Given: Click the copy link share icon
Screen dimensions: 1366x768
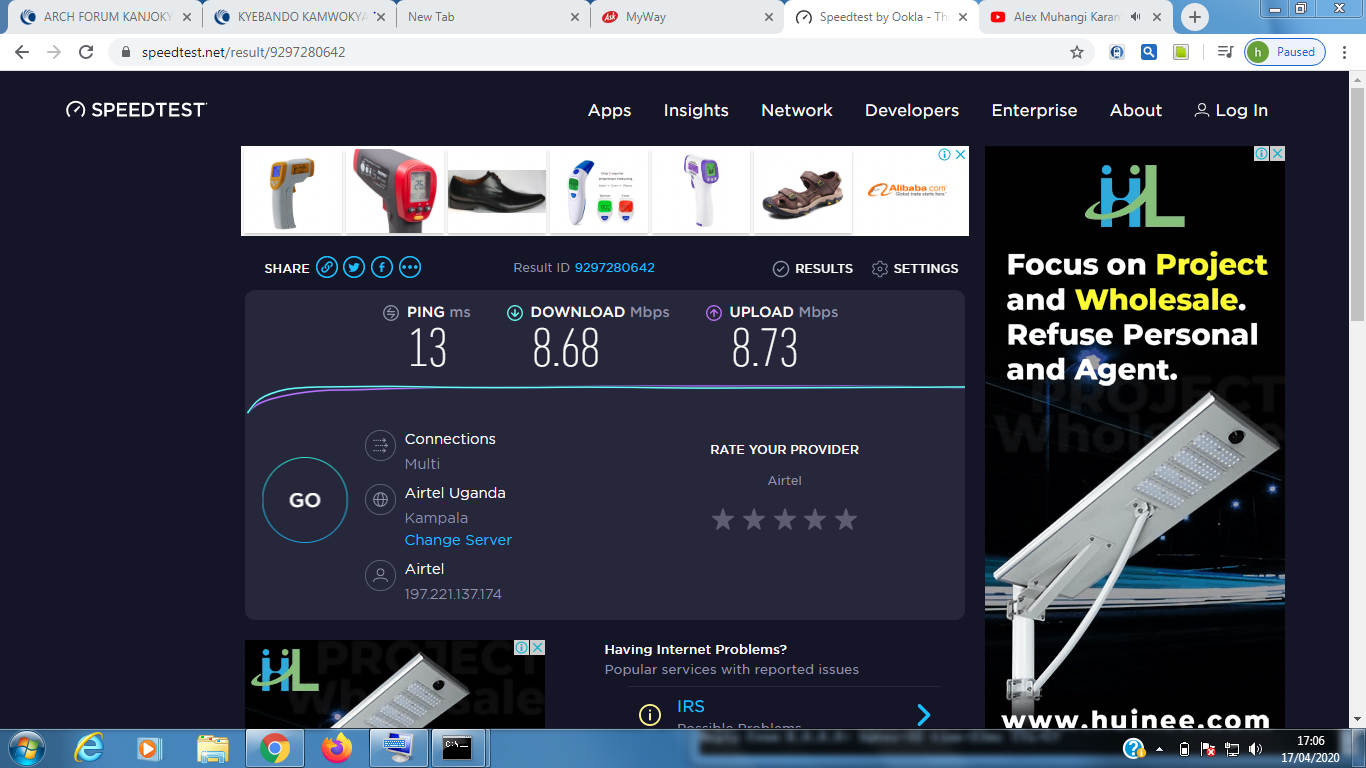Looking at the screenshot, I should click(327, 267).
